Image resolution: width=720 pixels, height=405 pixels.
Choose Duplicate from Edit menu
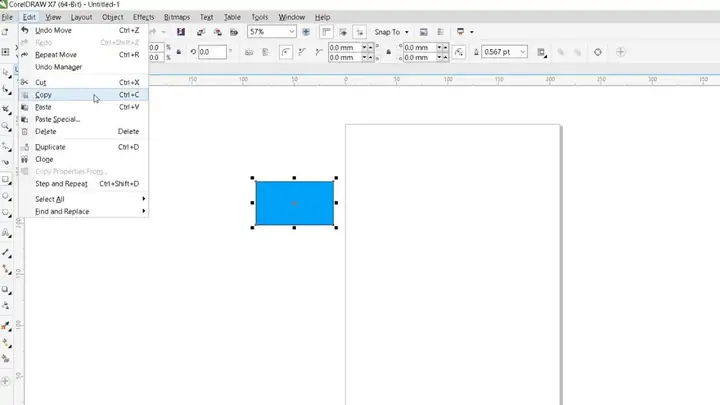84,147
